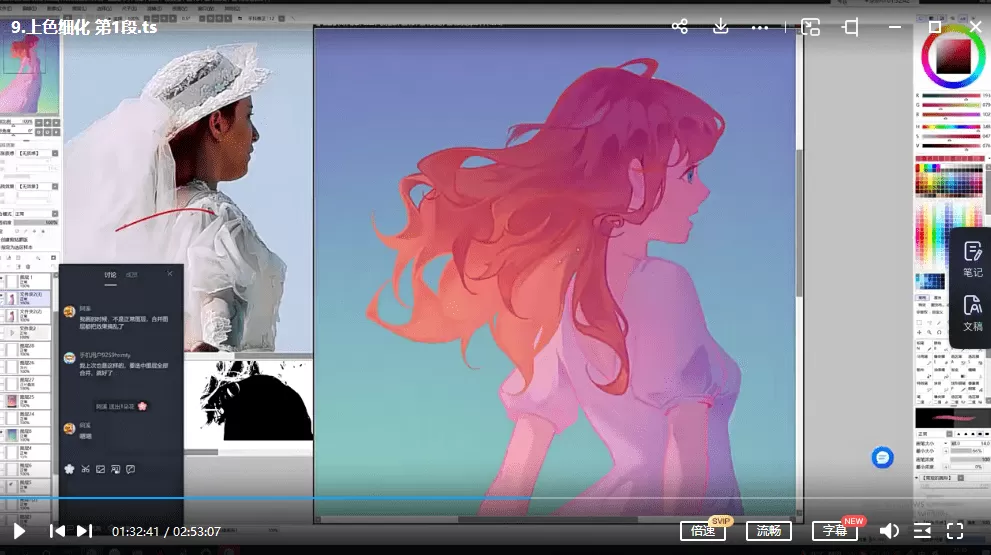Switch to the 讨论 tab in chat panel

coord(110,275)
